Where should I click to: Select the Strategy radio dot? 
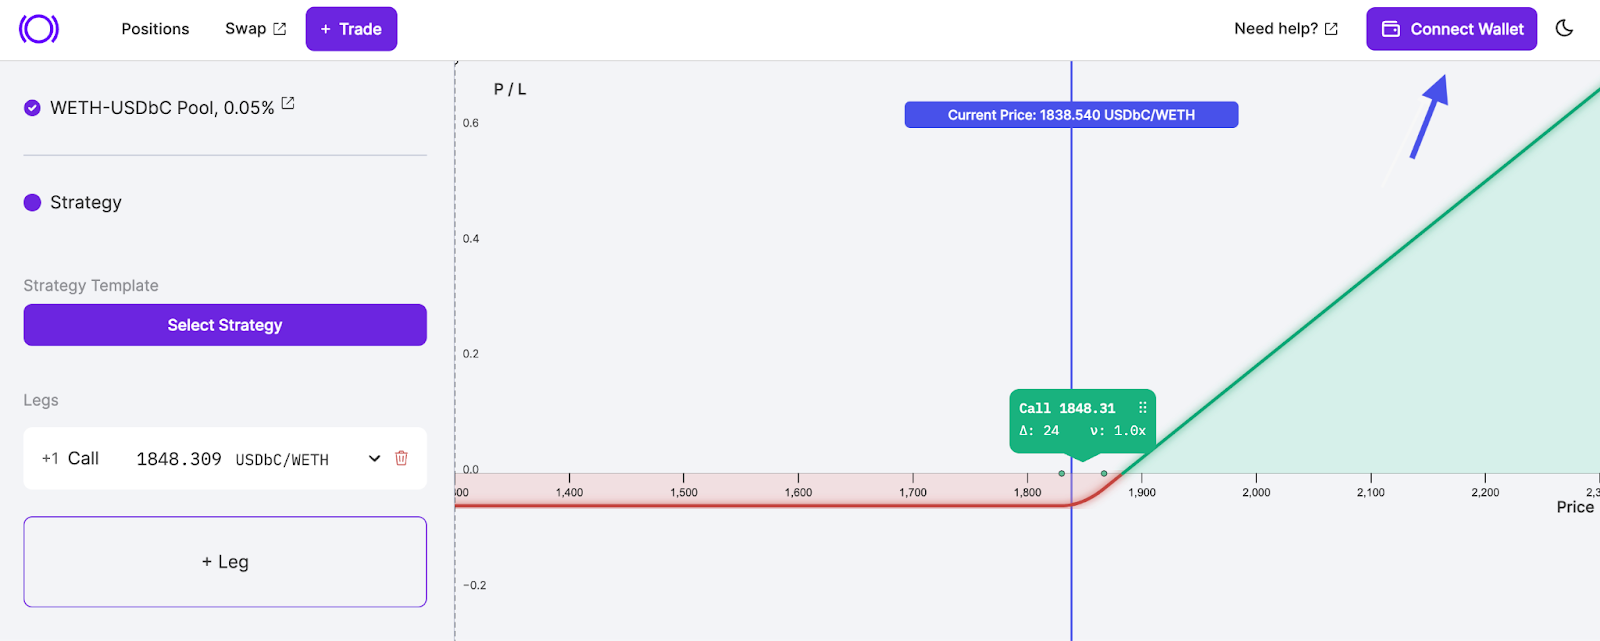pos(32,203)
